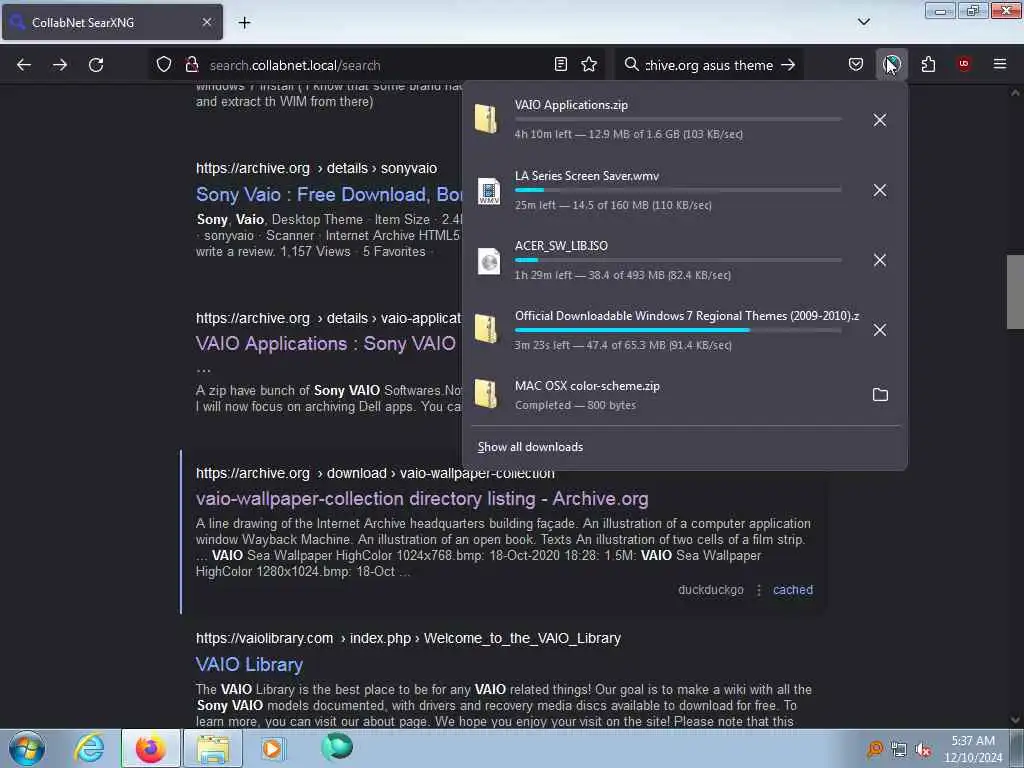1024x768 pixels.
Task: Click the network tray icon
Action: (899, 749)
